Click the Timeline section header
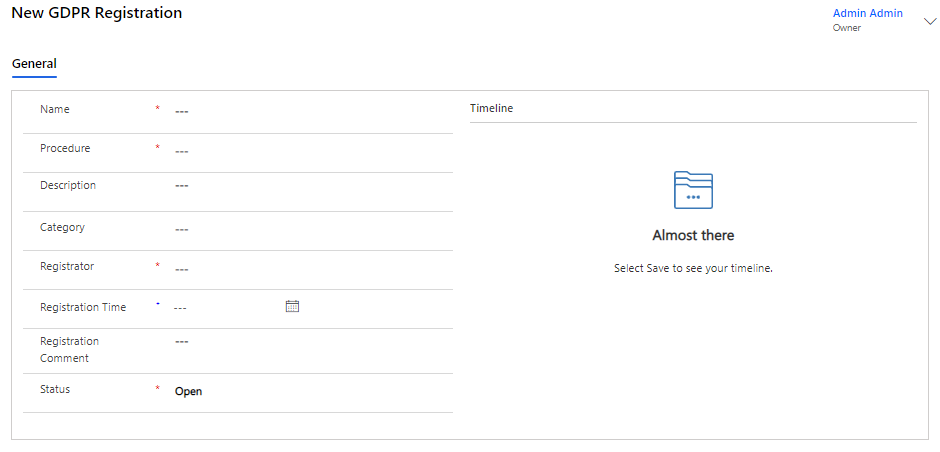Screen dimensions: 940x452 click(x=491, y=108)
